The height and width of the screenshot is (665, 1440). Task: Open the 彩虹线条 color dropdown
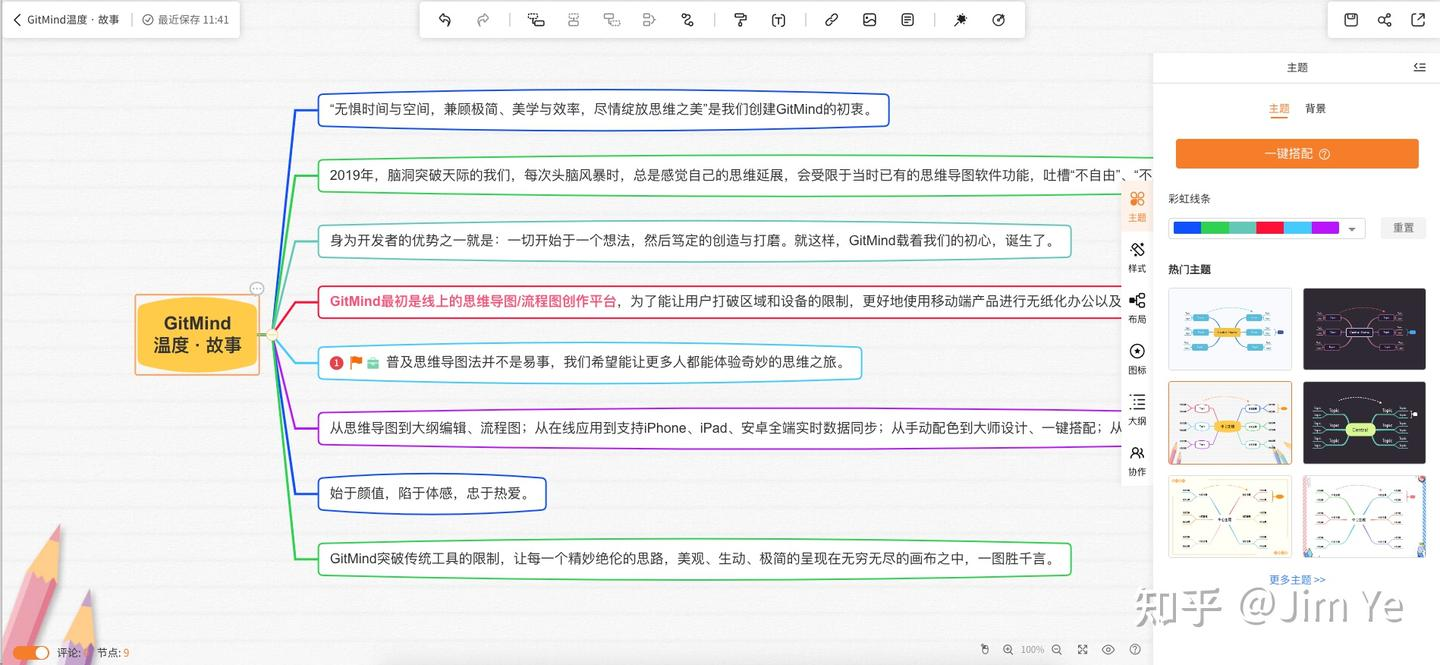tap(1267, 228)
